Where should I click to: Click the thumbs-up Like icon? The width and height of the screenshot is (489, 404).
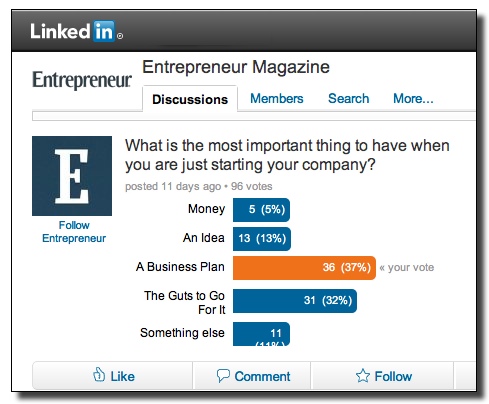click(x=99, y=375)
